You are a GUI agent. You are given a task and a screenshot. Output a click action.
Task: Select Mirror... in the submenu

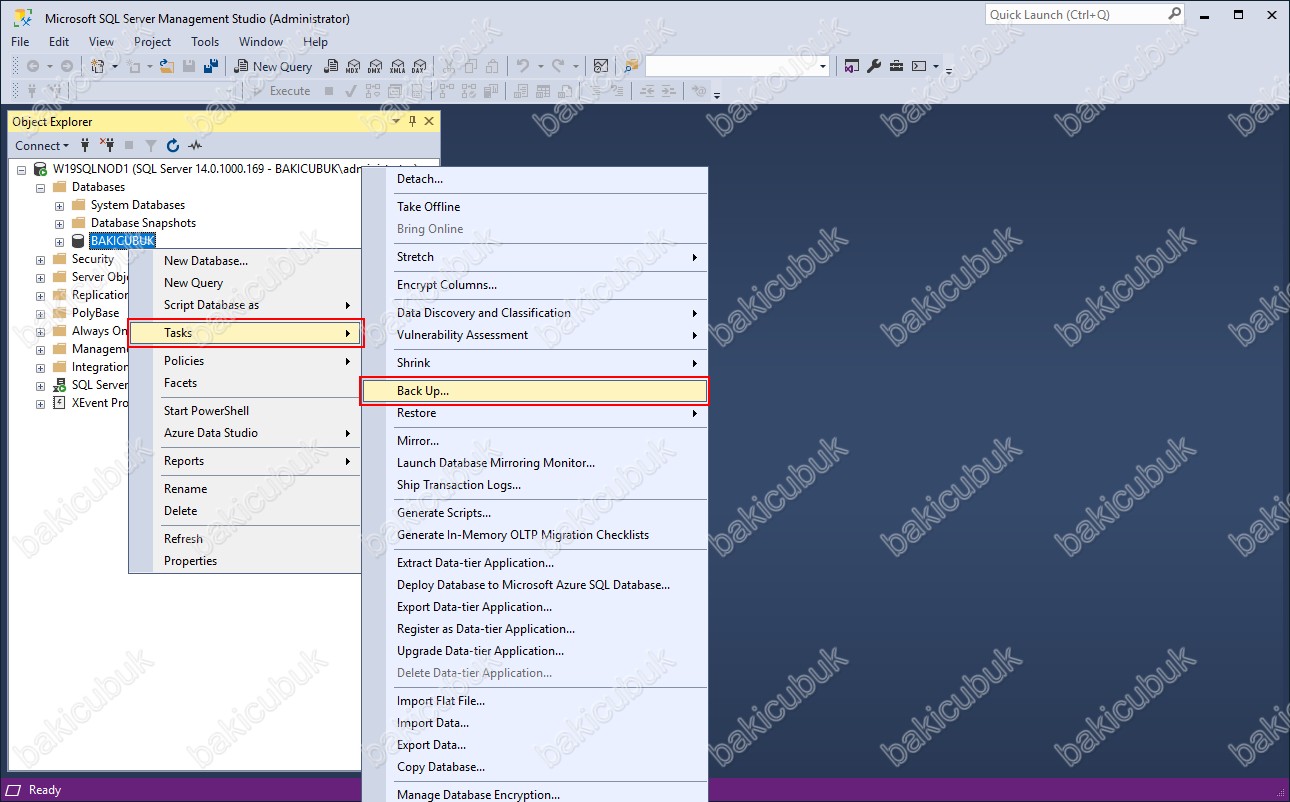(x=534, y=441)
